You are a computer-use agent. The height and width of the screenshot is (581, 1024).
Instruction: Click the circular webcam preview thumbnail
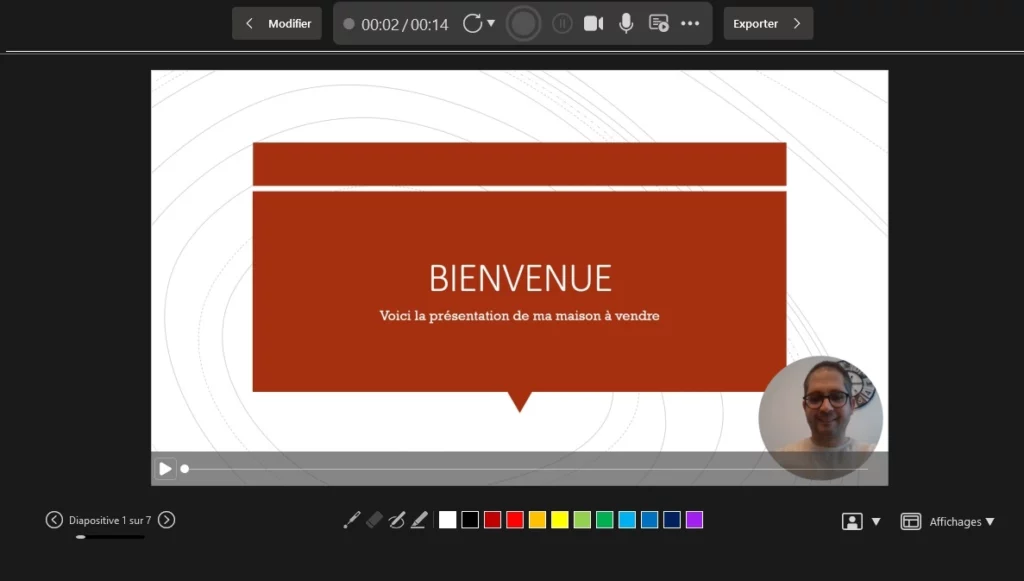(820, 418)
